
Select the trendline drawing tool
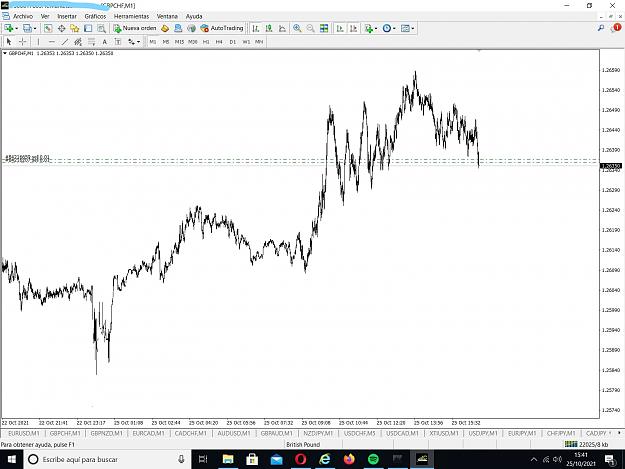click(x=65, y=41)
